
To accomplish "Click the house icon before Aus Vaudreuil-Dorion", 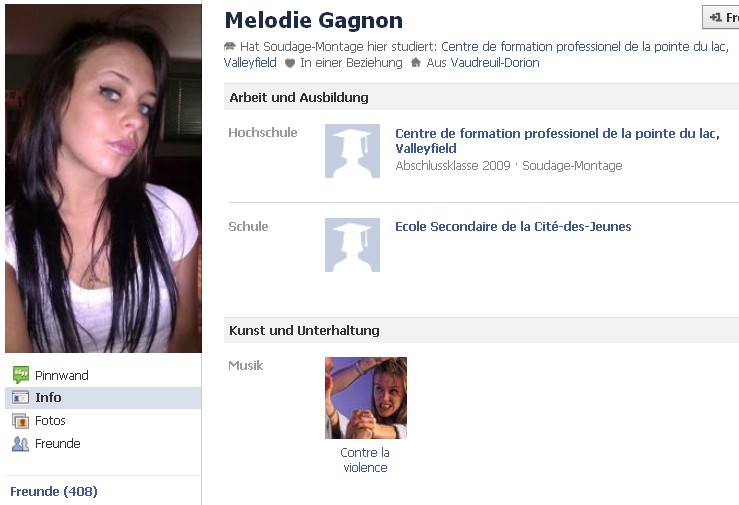I will [416, 62].
